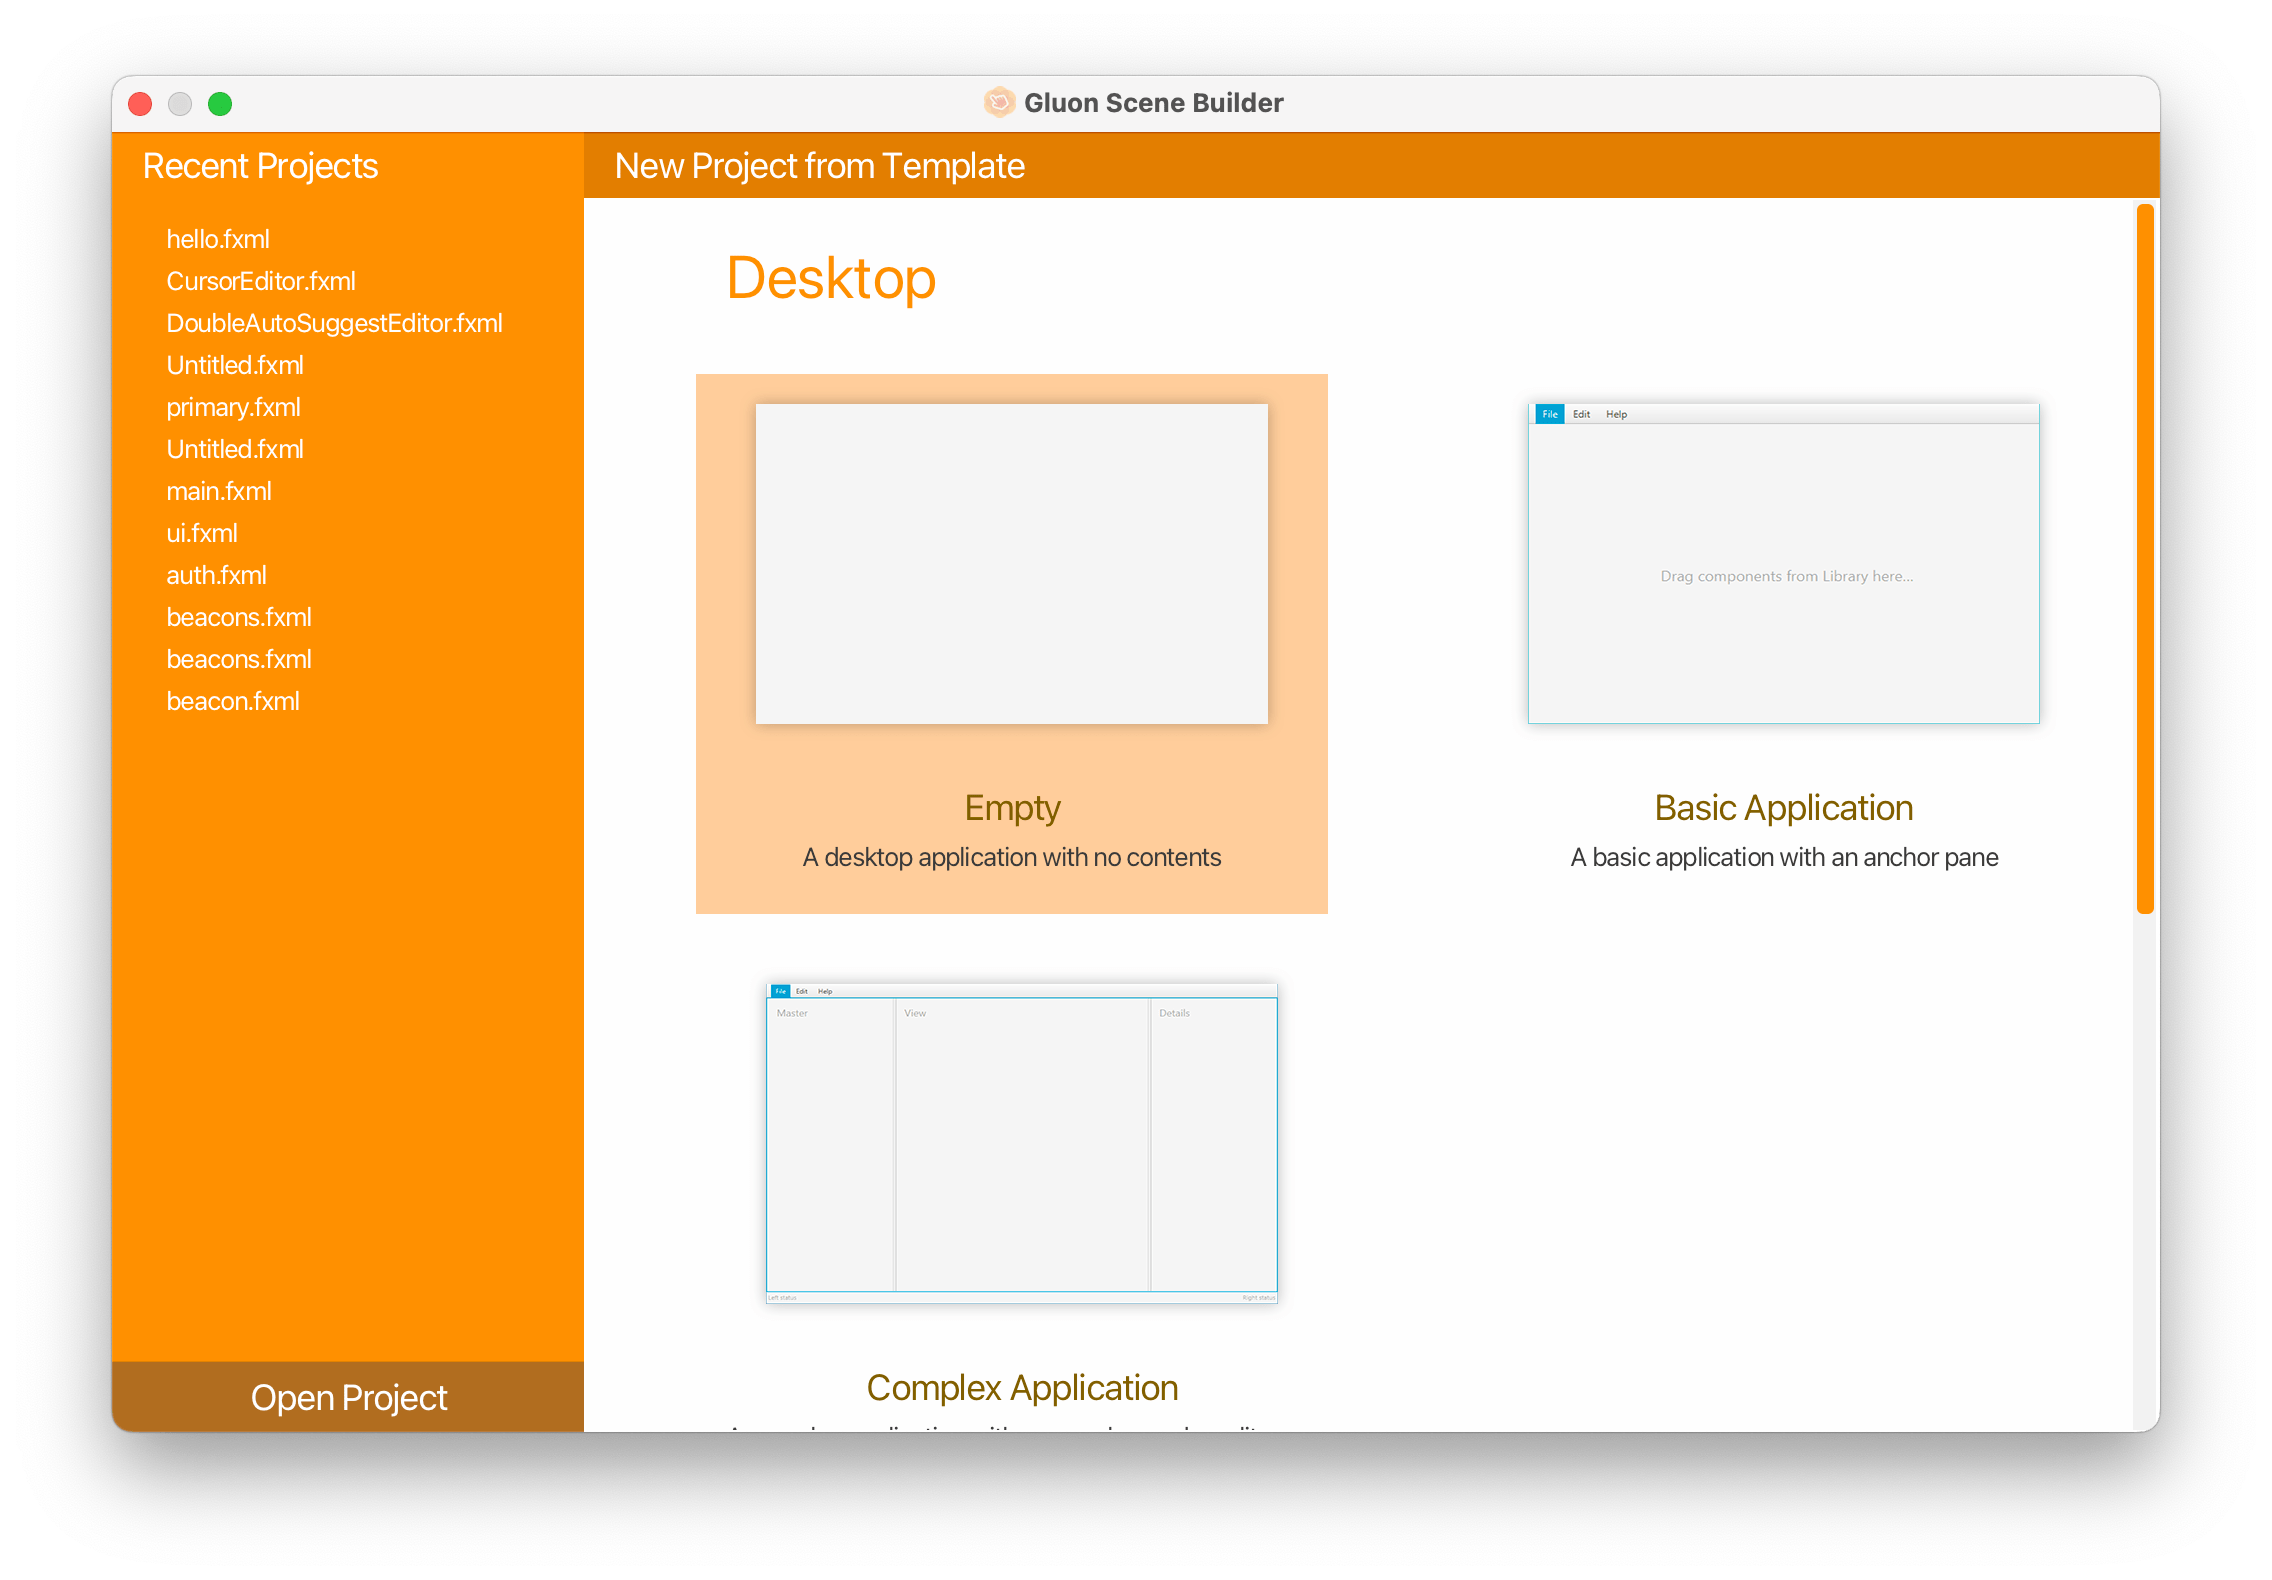The image size is (2272, 1580).
Task: Open recent project auth.fxml
Action: [216, 575]
